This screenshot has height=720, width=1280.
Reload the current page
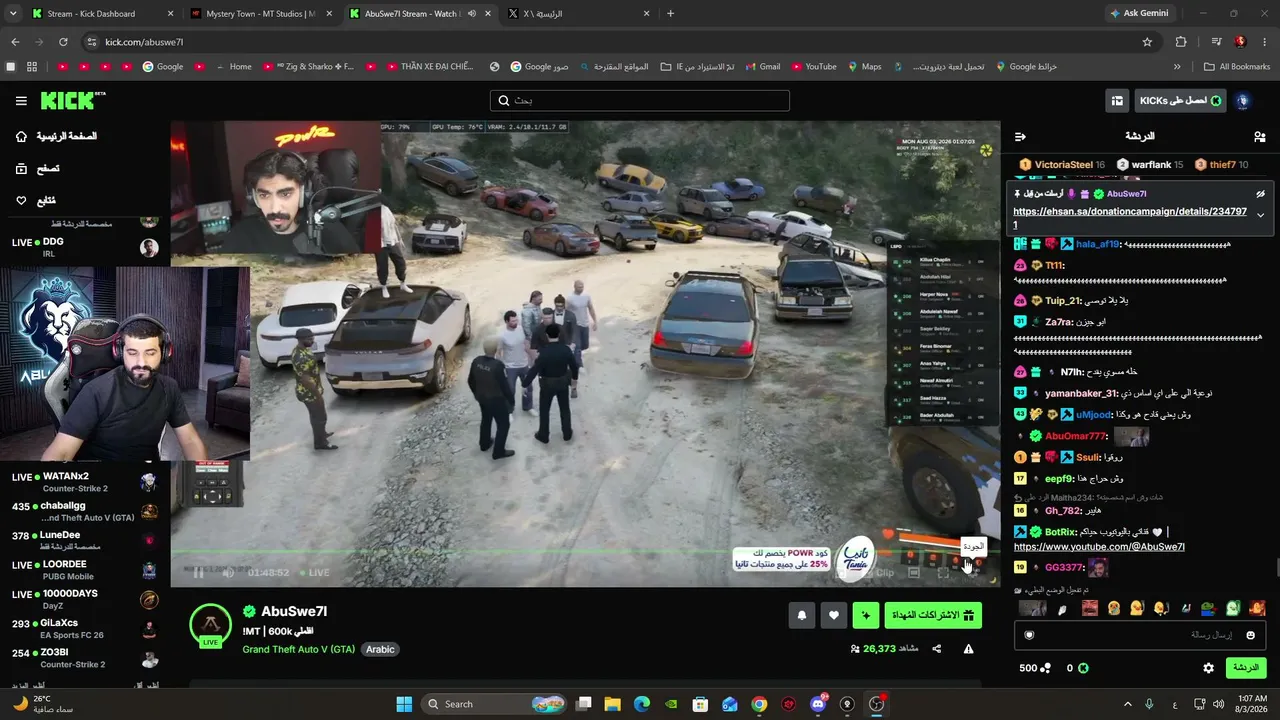(x=63, y=42)
